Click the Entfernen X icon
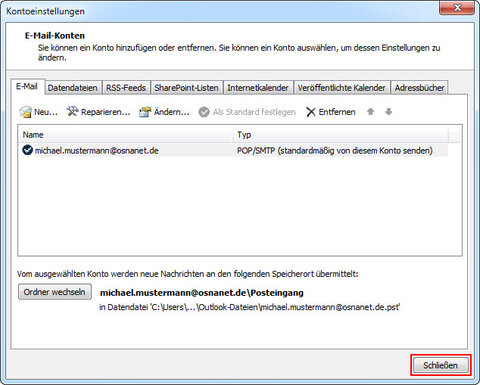 (x=311, y=112)
